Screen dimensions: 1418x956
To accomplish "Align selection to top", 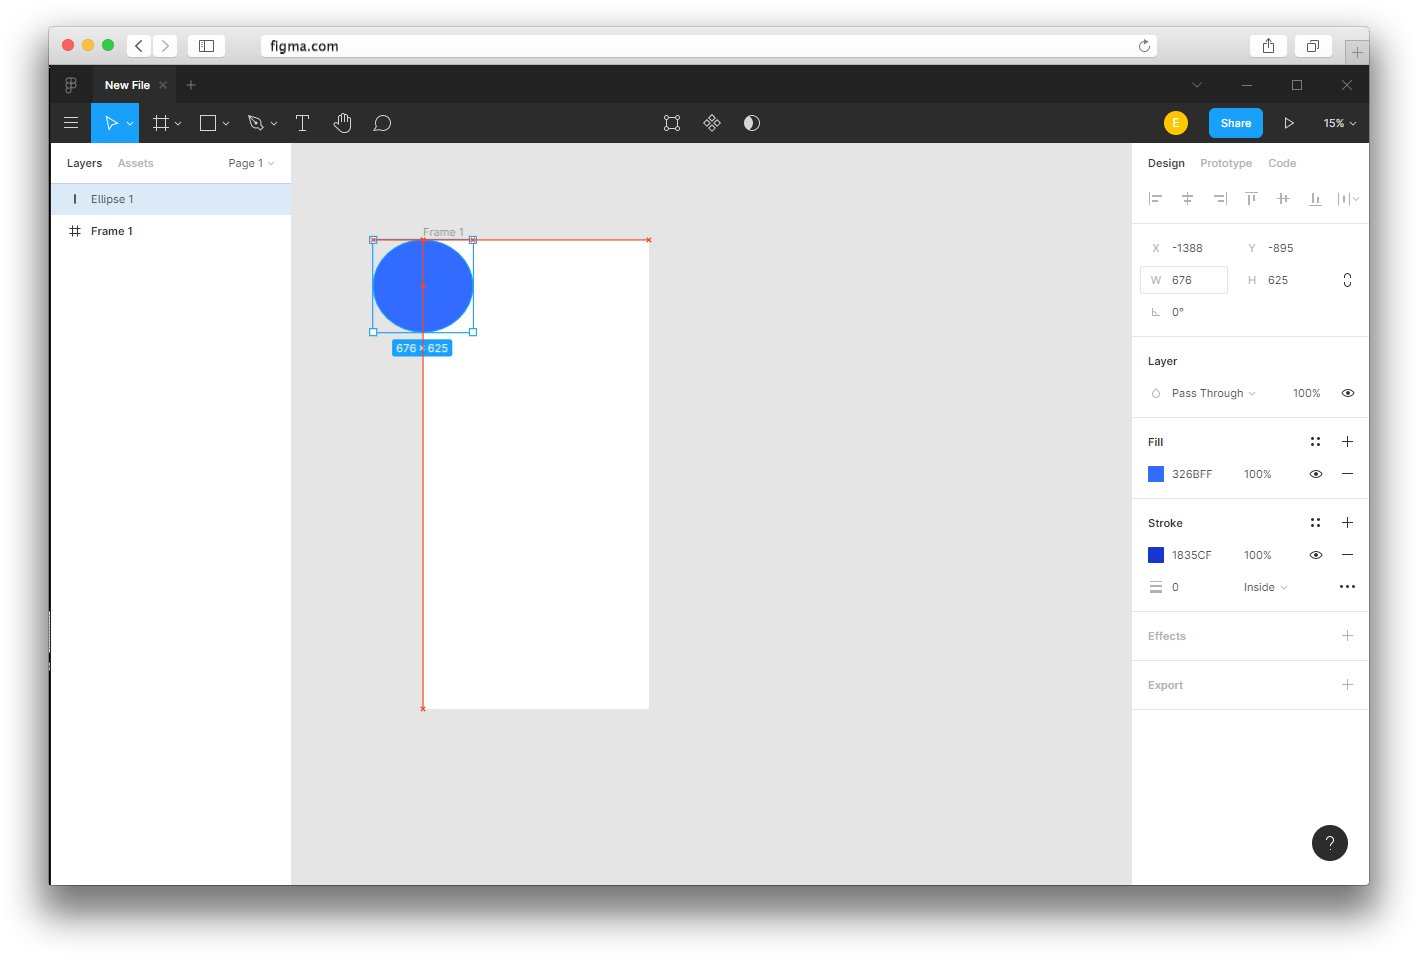I will coord(1251,199).
